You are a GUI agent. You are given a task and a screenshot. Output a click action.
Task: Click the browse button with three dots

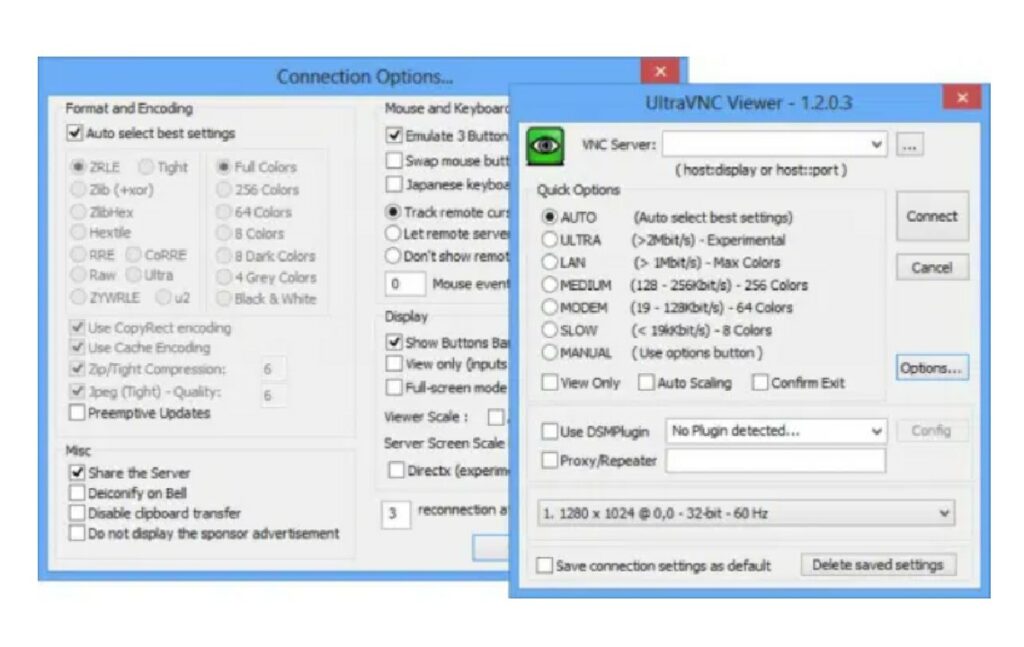point(908,145)
